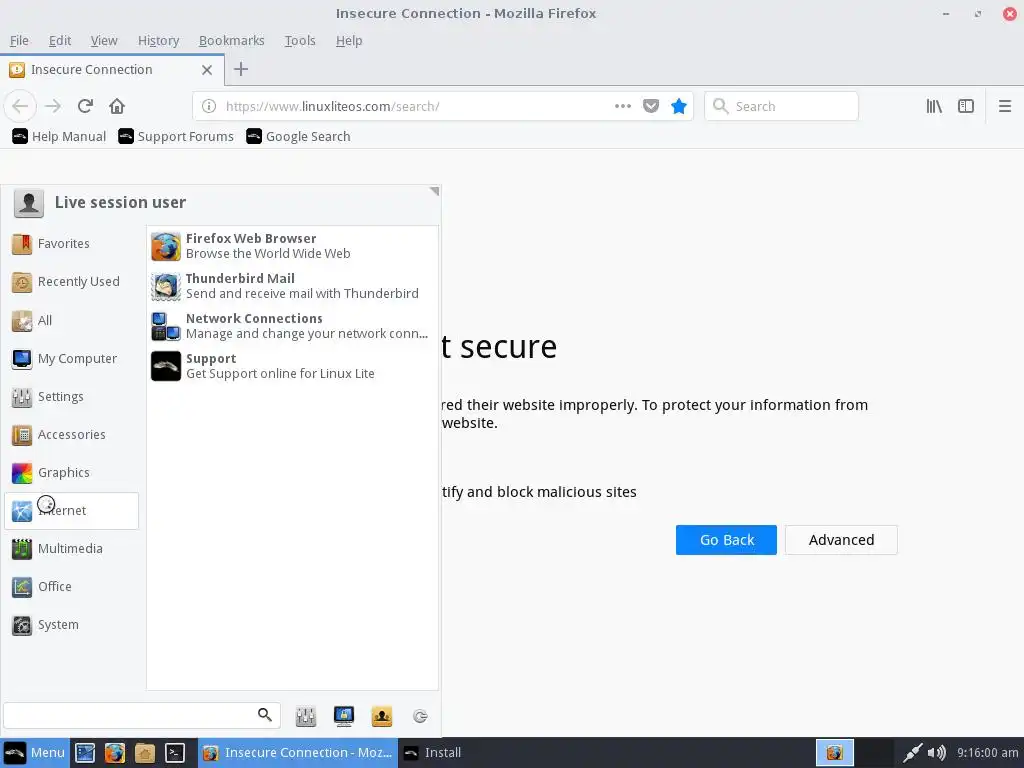This screenshot has height=768, width=1024.
Task: Click the Firefox Search box
Action: [x=781, y=106]
